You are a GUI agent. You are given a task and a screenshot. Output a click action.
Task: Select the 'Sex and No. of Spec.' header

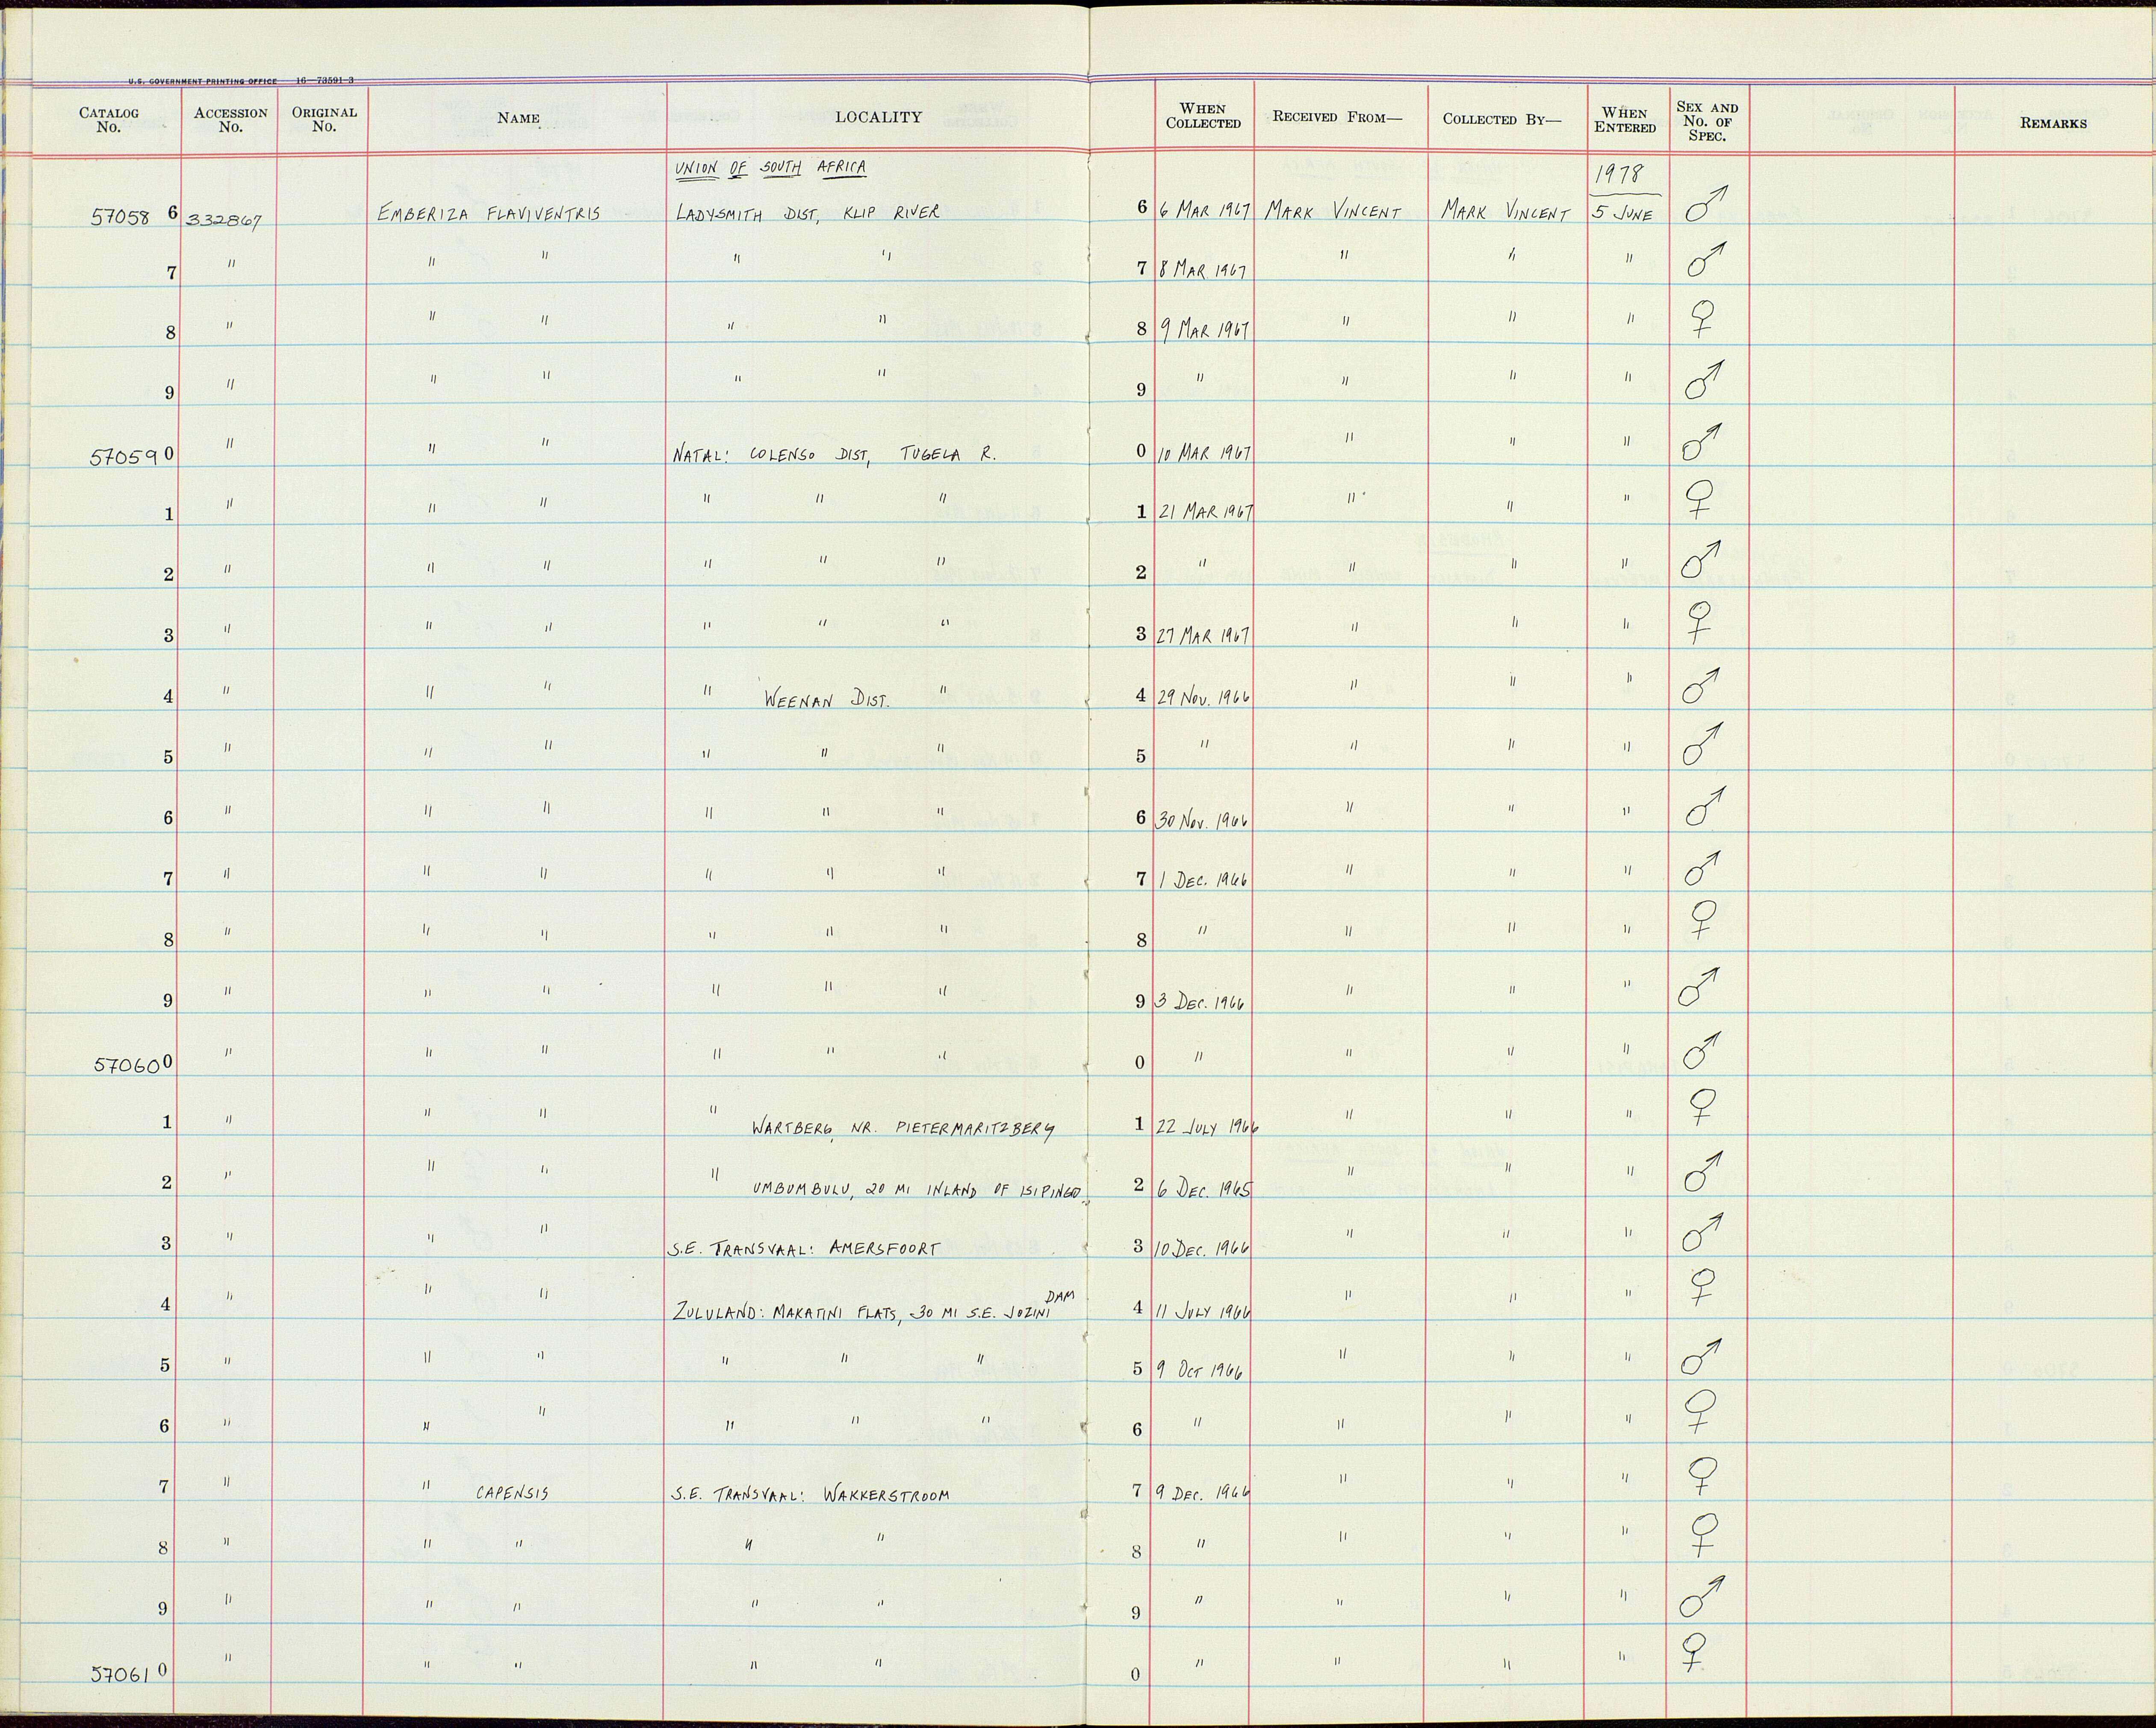click(x=1707, y=121)
